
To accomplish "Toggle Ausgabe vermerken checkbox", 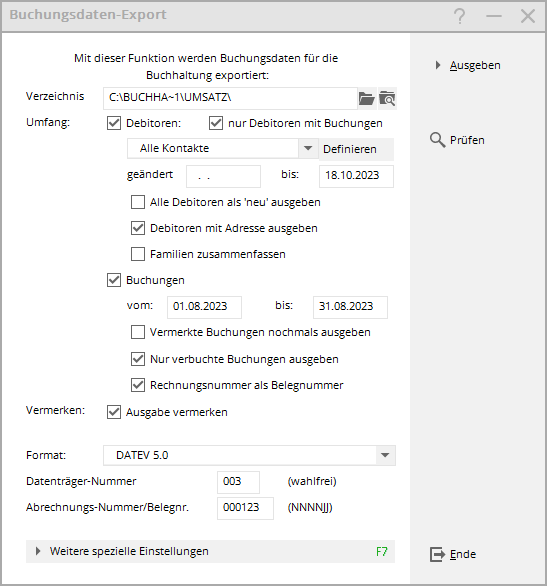I will 114,412.
